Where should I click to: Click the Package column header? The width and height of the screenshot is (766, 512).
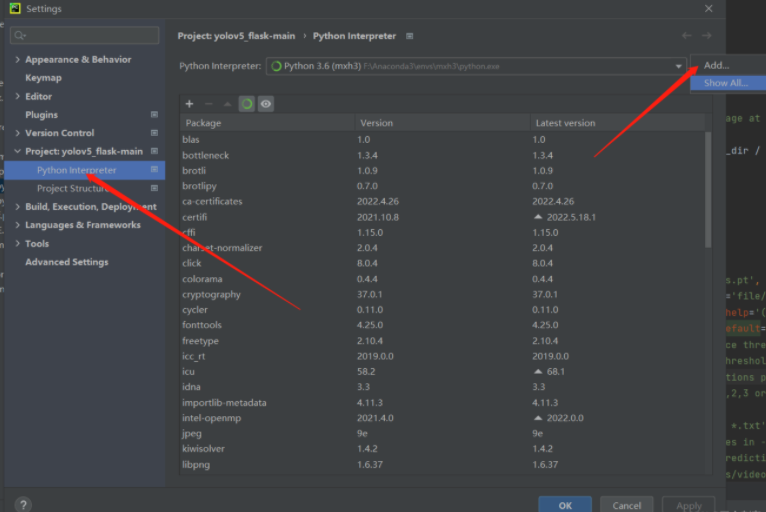click(x=267, y=123)
